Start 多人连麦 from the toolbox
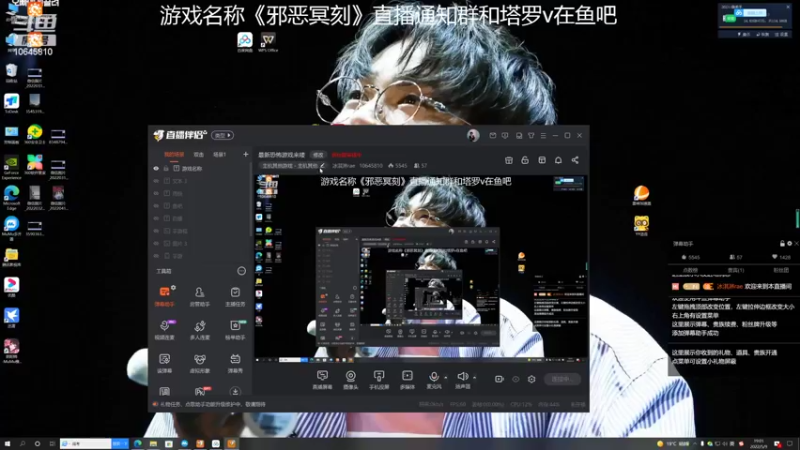The width and height of the screenshot is (800, 450). point(199,330)
